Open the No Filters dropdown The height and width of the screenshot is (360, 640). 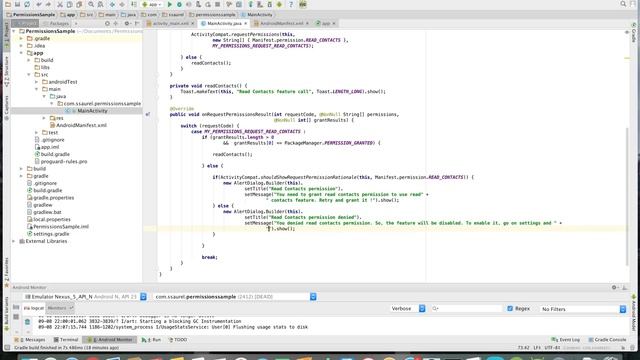point(583,309)
